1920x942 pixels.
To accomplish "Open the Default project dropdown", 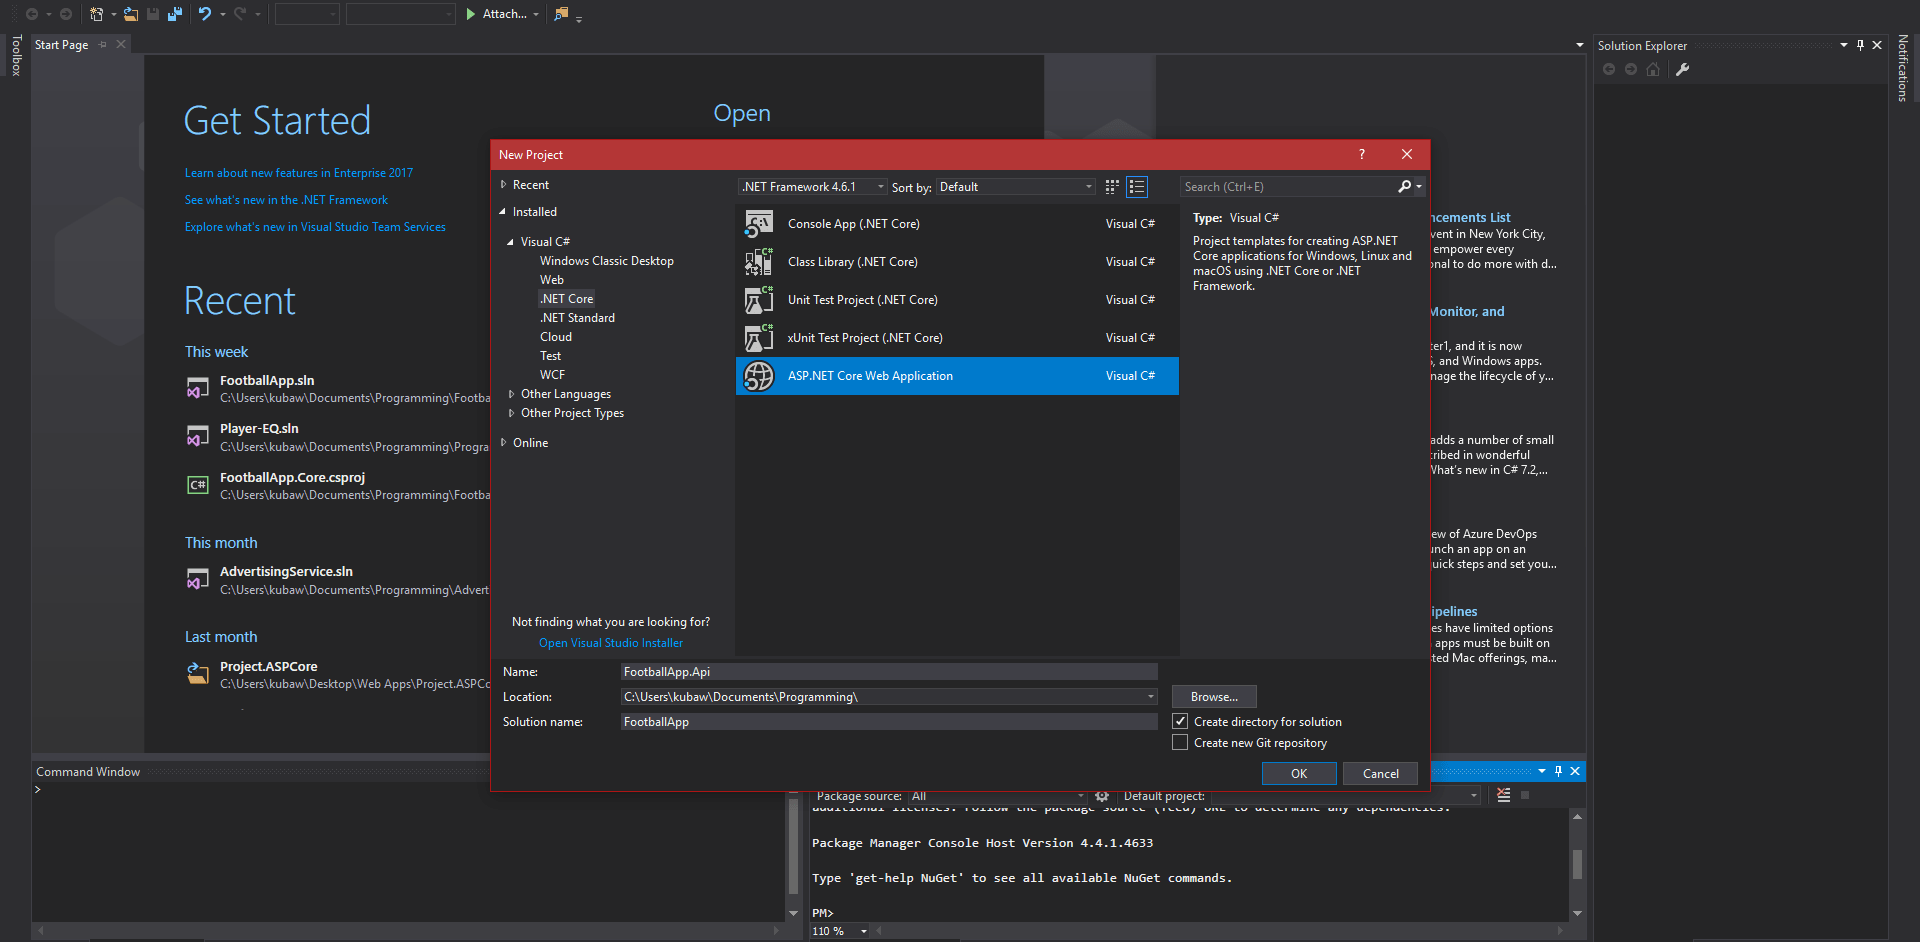I will click(x=1345, y=796).
